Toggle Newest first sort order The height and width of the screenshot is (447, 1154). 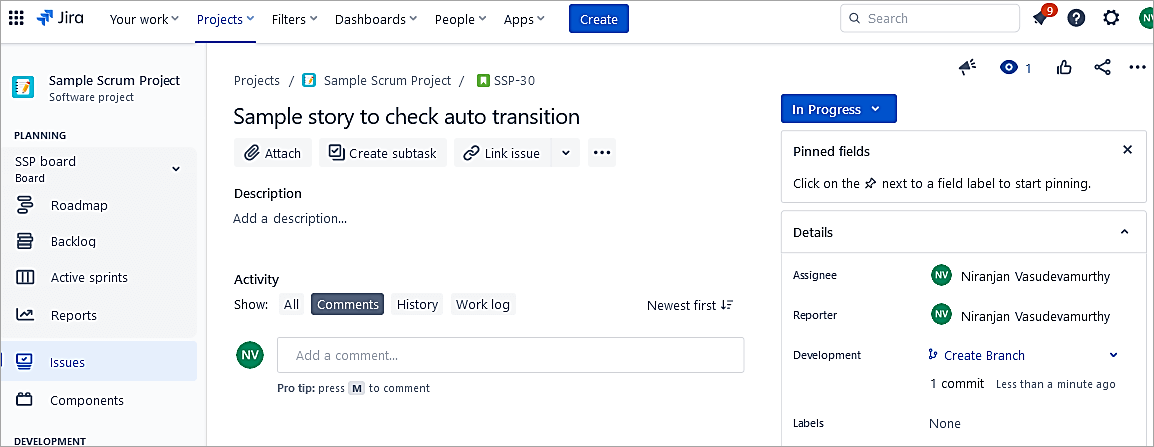[690, 305]
